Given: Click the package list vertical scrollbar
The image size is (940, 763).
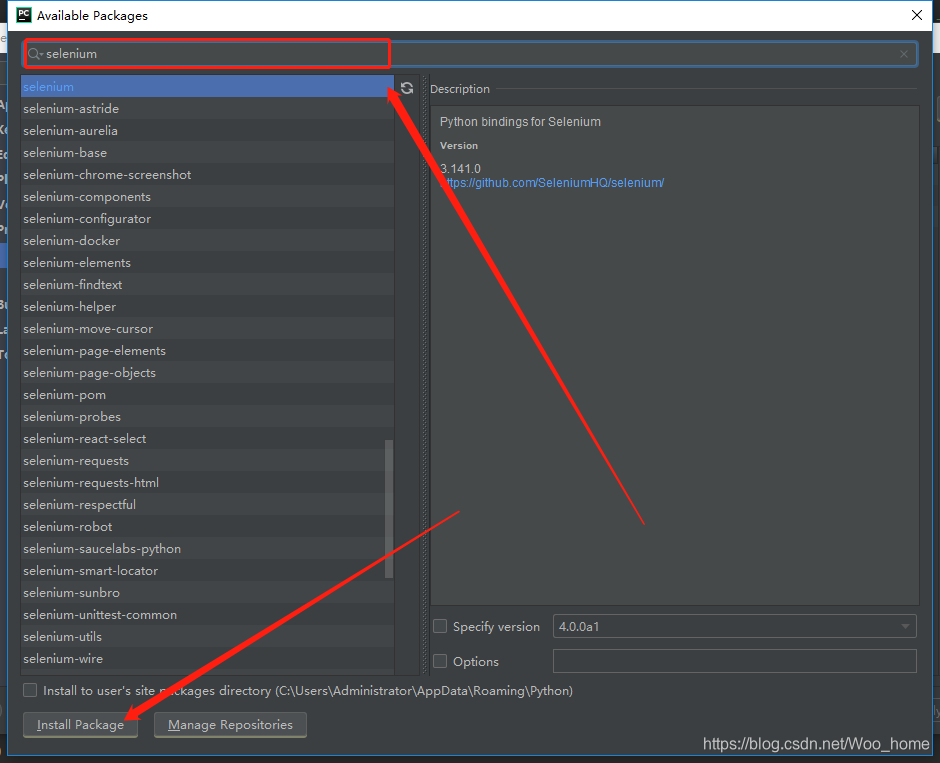Looking at the screenshot, I should [x=389, y=509].
